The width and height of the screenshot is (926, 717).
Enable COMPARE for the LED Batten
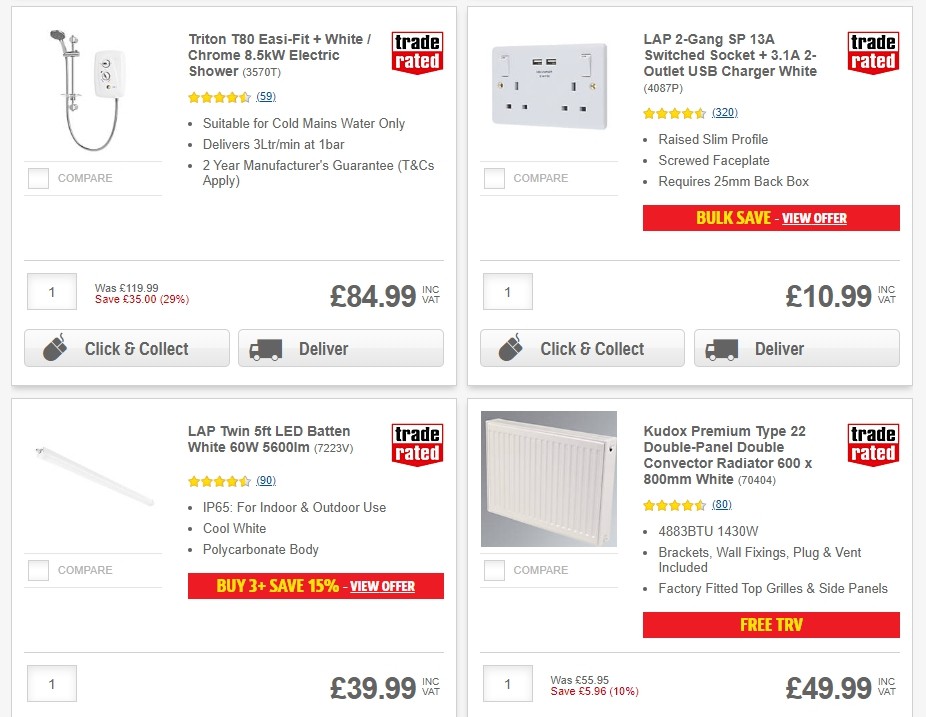click(38, 570)
